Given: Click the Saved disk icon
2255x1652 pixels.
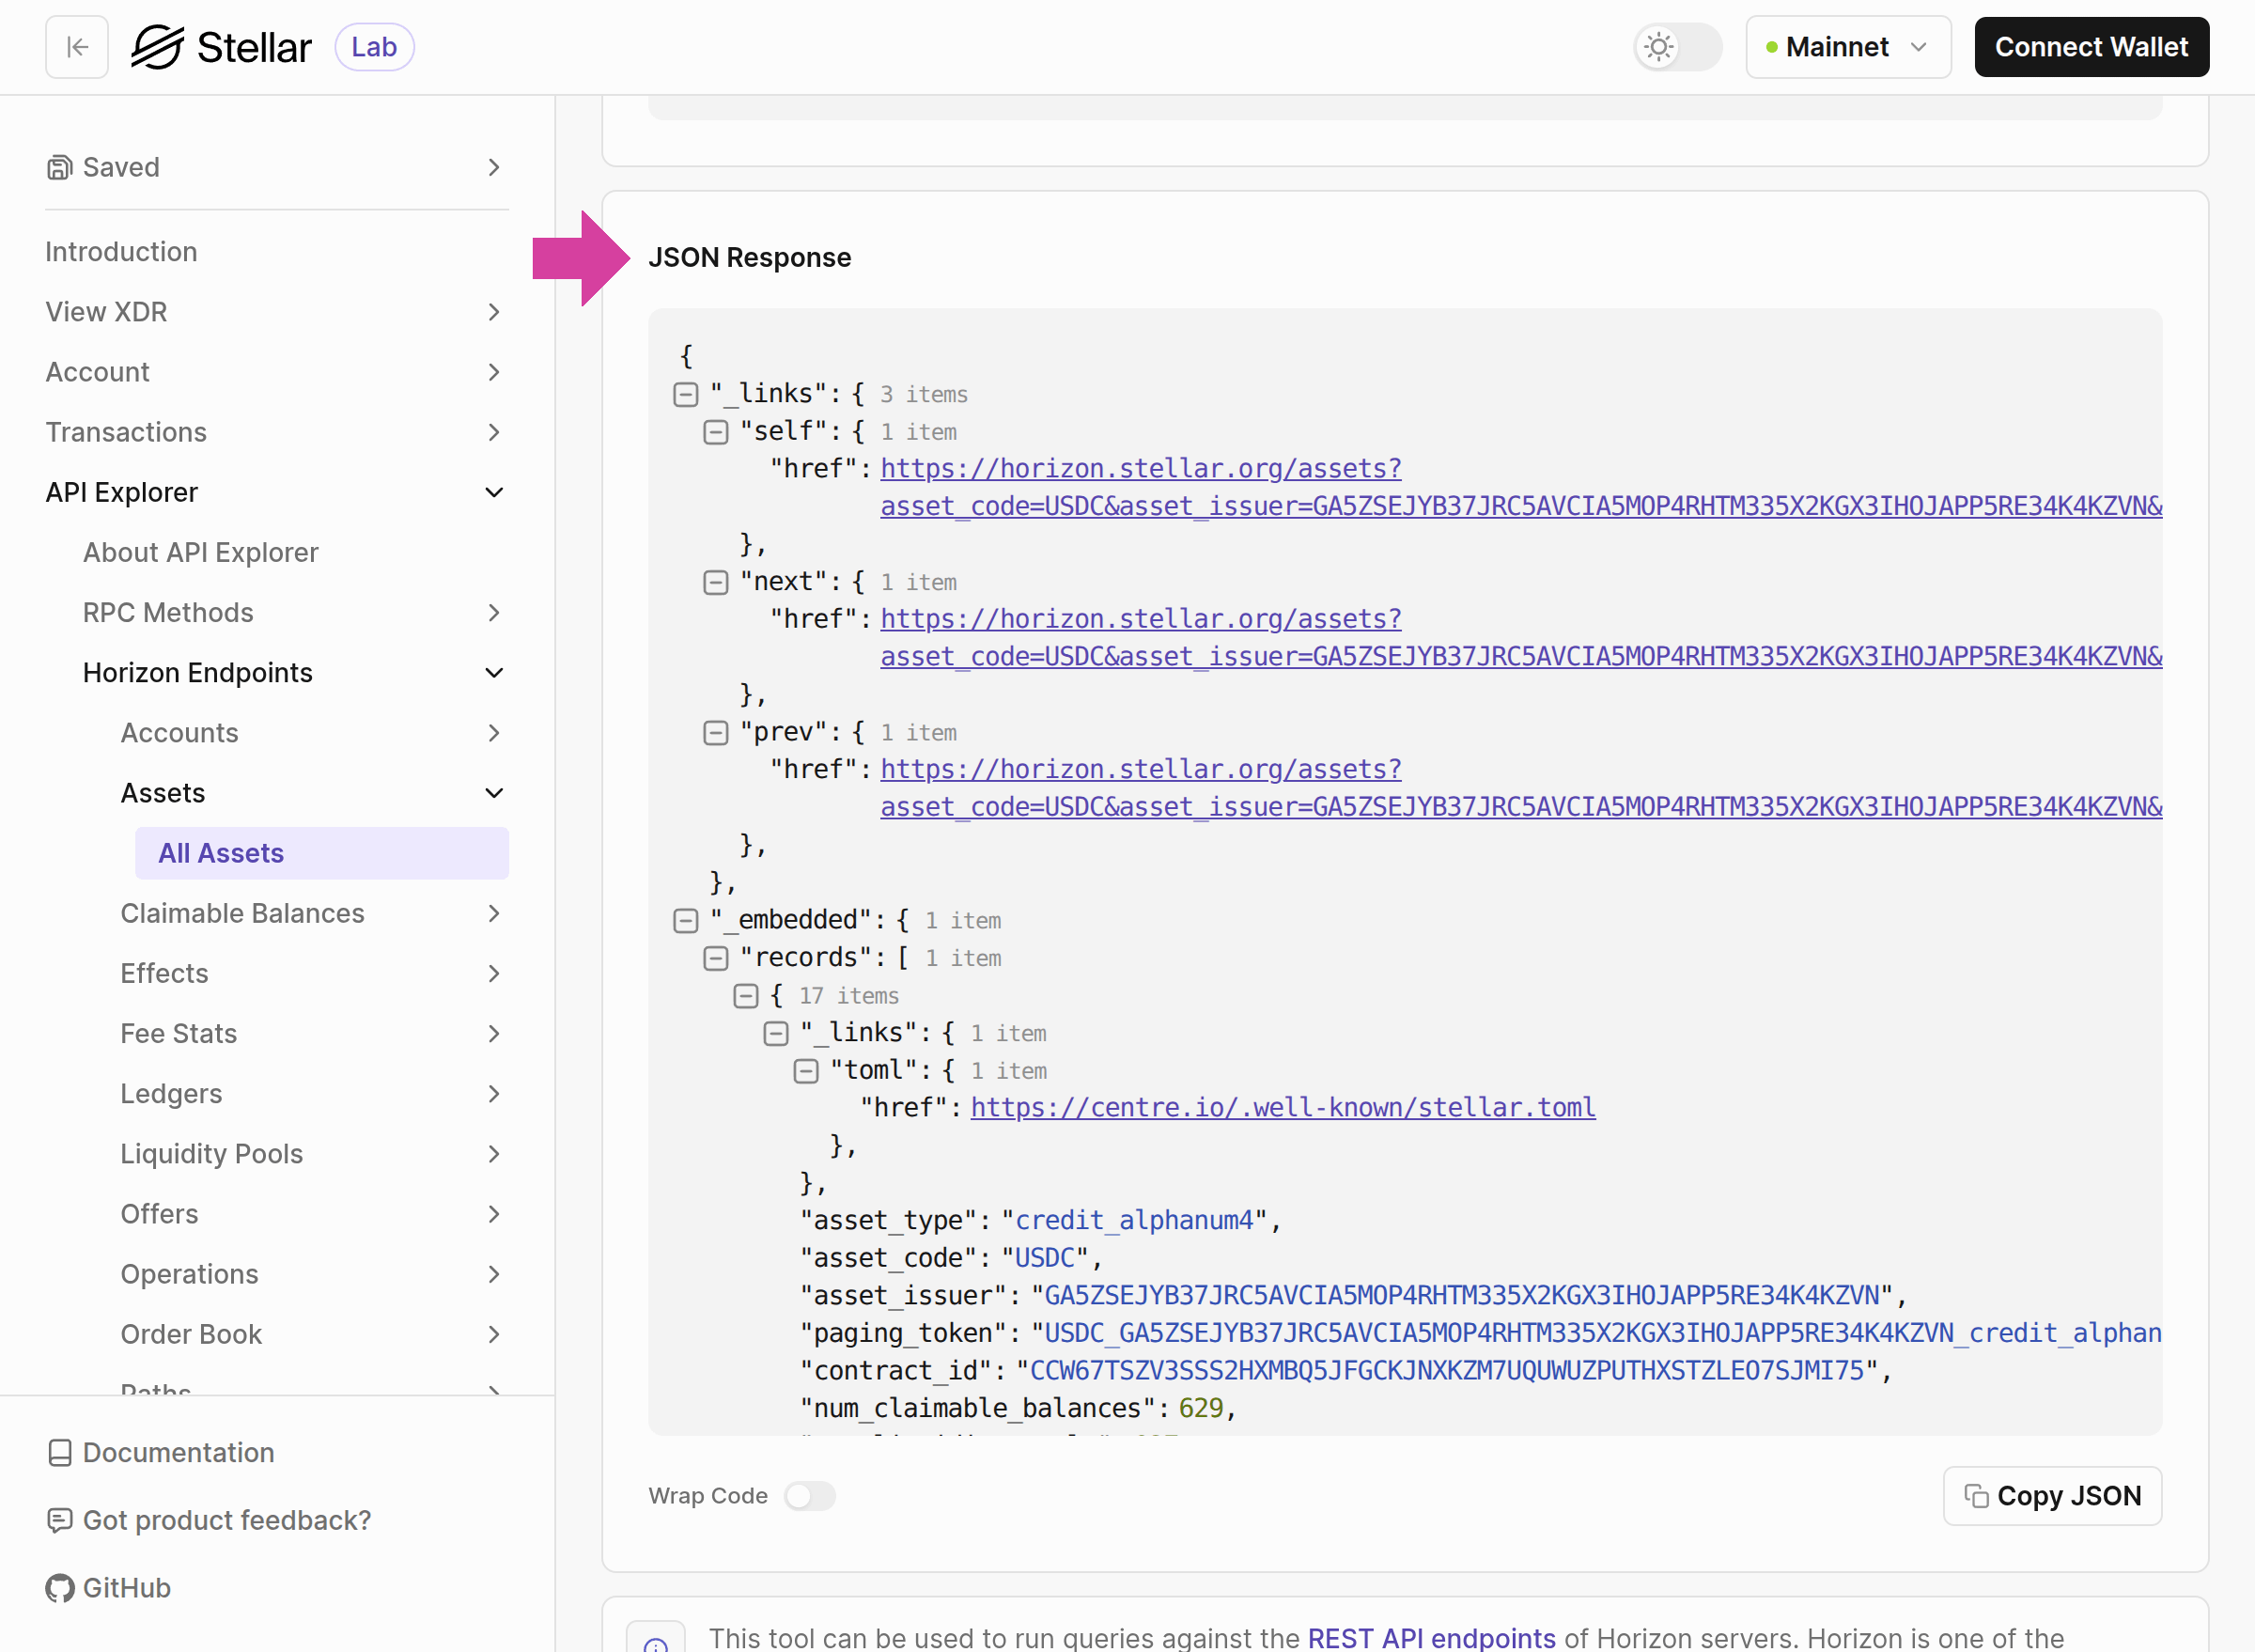Looking at the screenshot, I should (x=60, y=167).
